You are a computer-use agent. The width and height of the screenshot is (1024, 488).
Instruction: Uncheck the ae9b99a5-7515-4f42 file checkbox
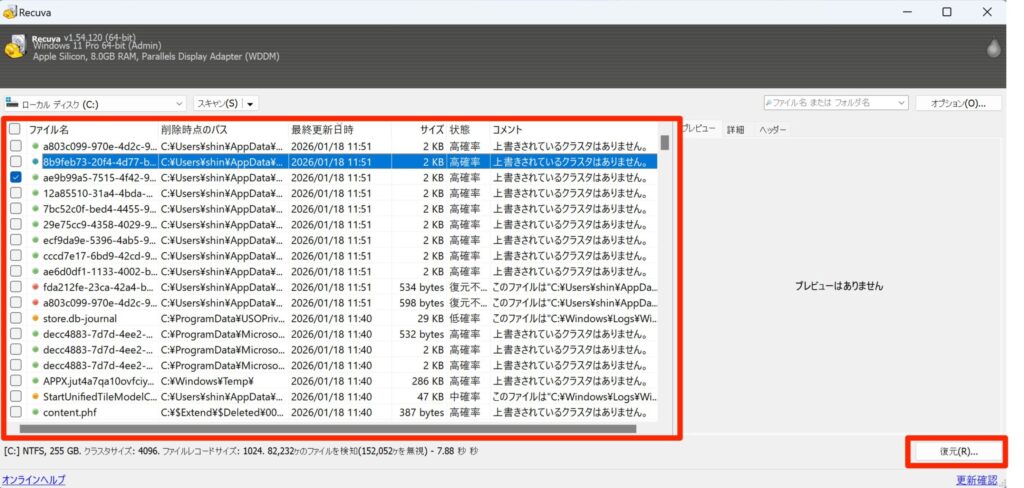[15, 177]
